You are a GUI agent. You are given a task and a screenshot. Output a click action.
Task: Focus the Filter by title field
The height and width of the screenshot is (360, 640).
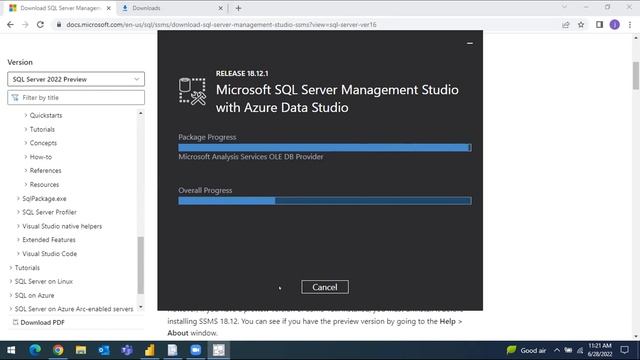[x=76, y=98]
